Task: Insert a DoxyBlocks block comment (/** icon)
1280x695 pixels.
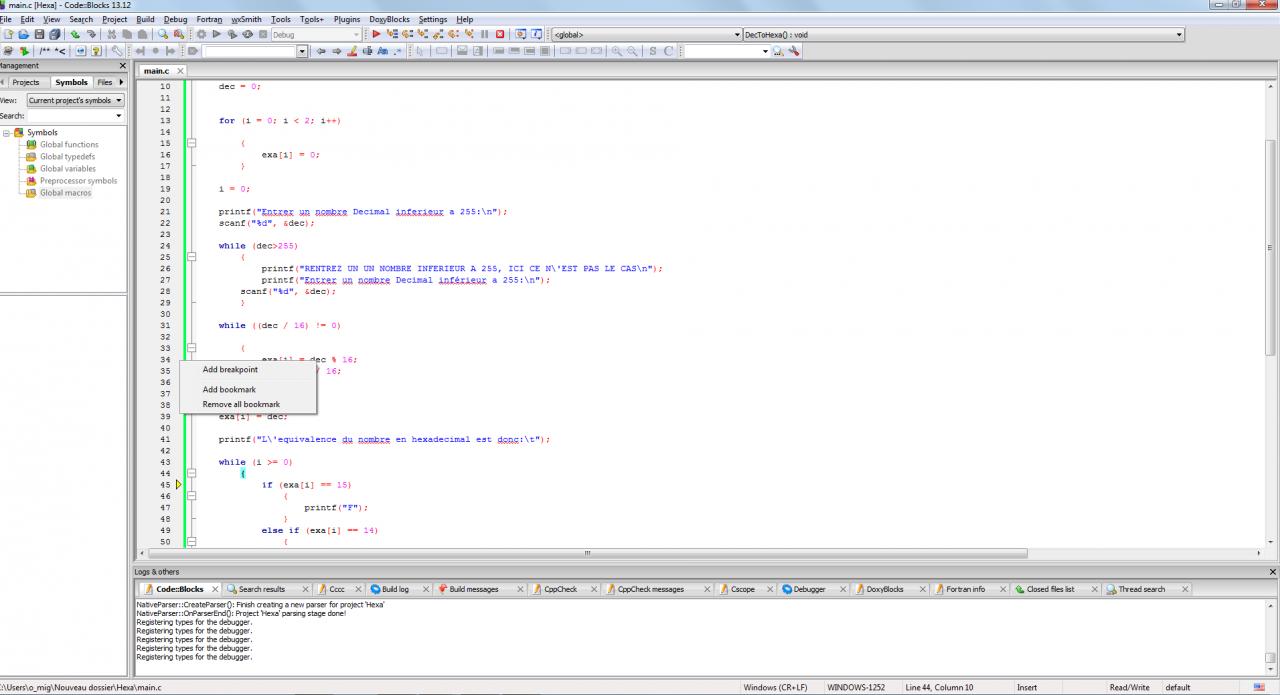Action: point(44,50)
